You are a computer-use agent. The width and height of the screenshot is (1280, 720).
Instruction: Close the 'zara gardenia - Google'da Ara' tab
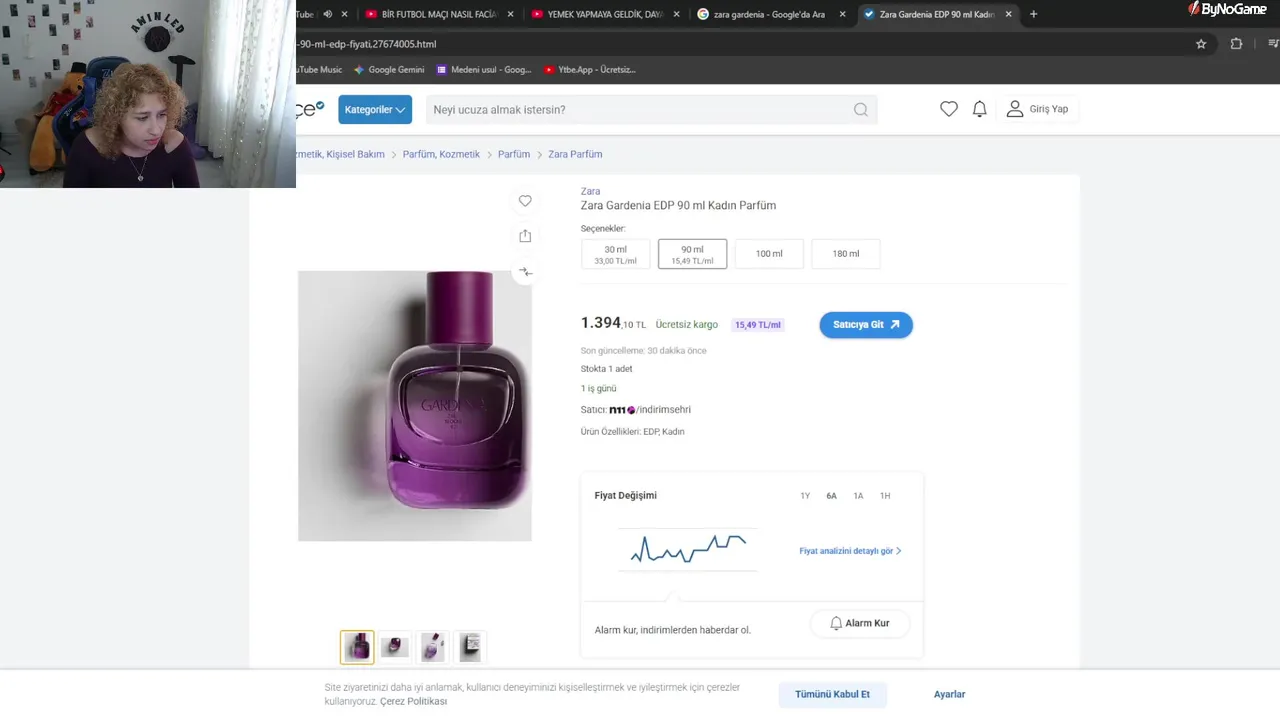[842, 14]
